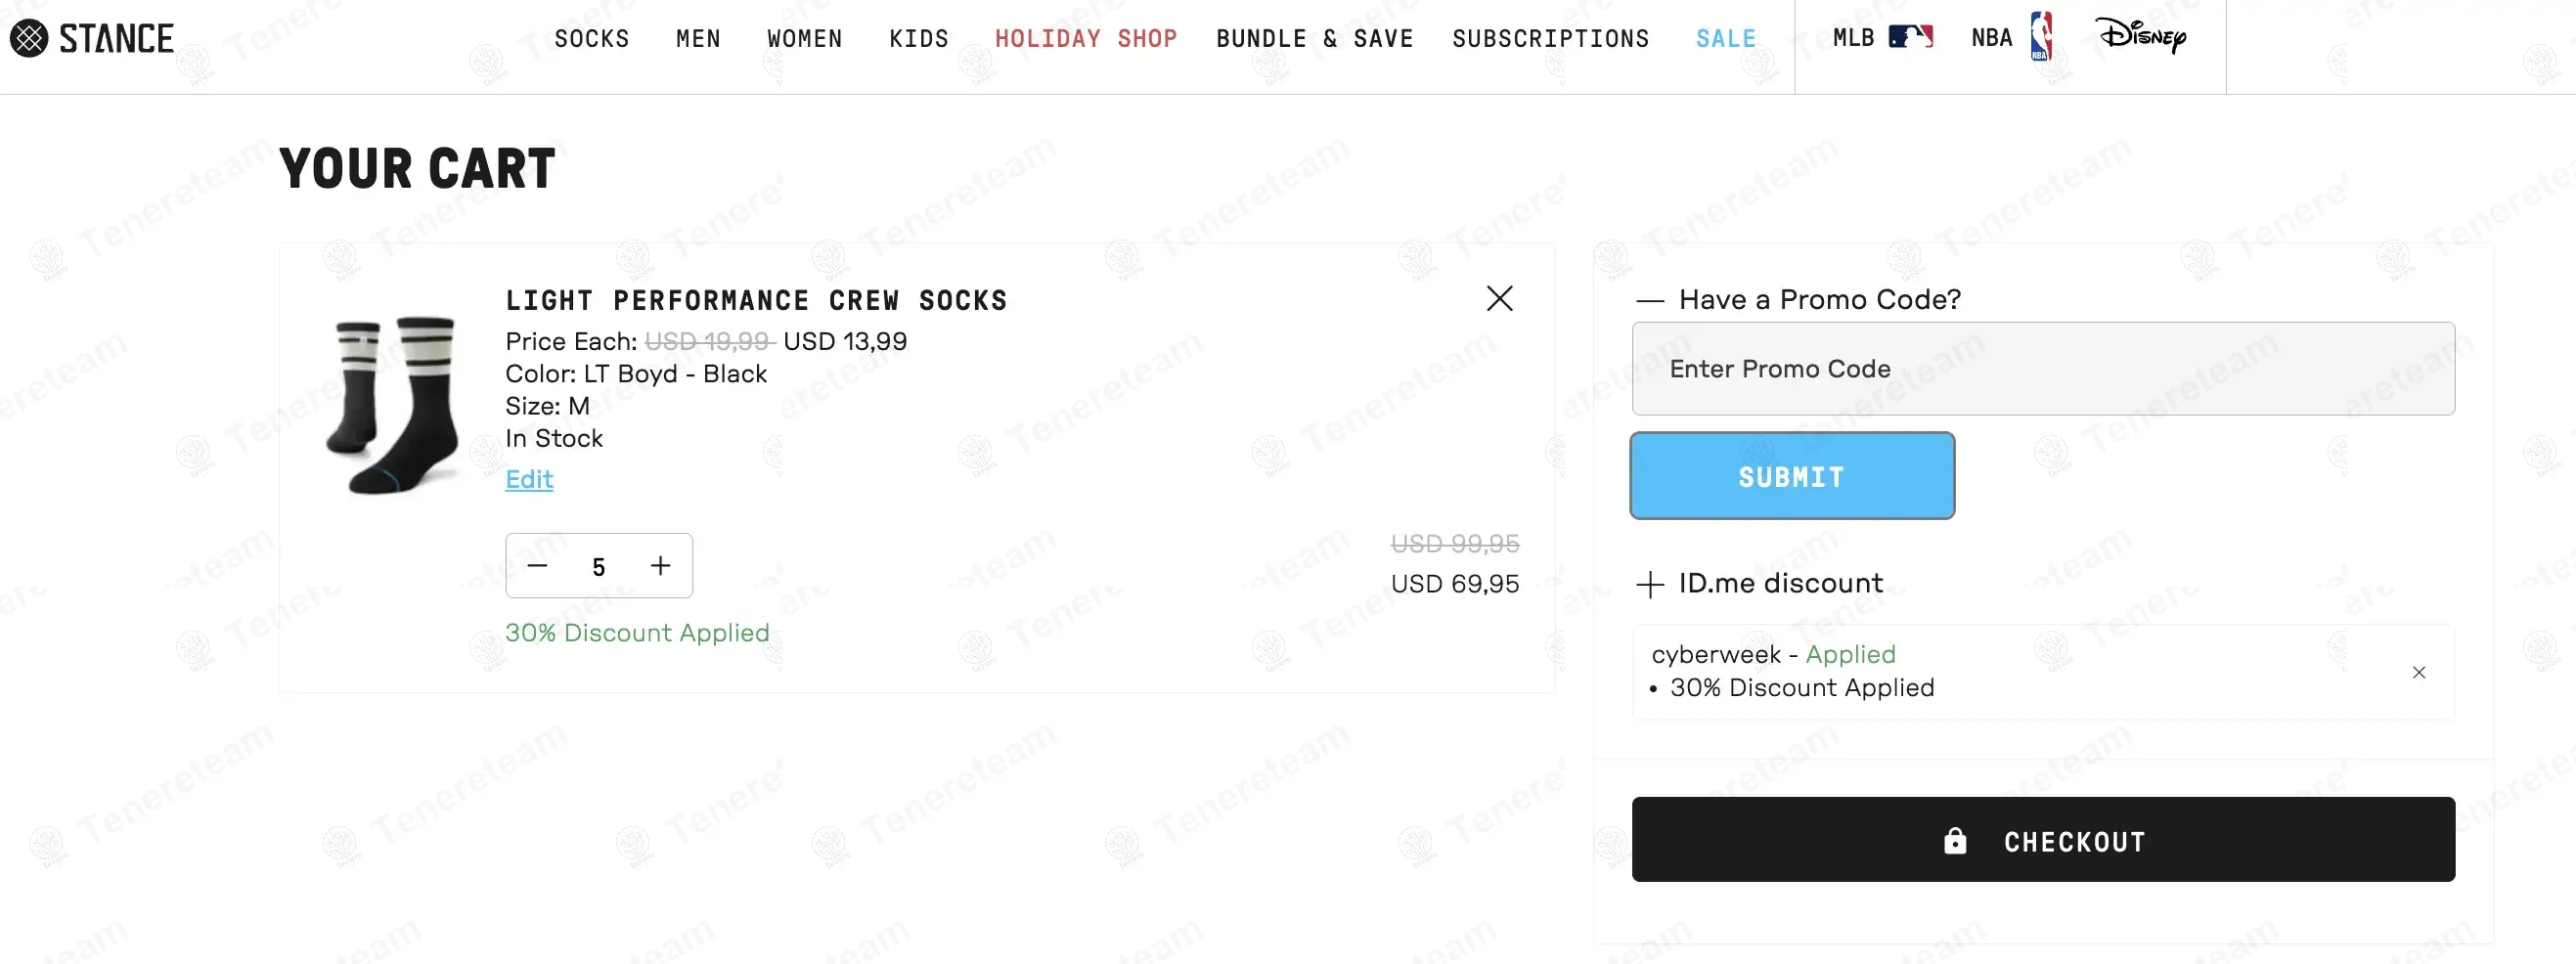Screen dimensions: 2576x964
Task: Open the Socks menu
Action: click(591, 38)
